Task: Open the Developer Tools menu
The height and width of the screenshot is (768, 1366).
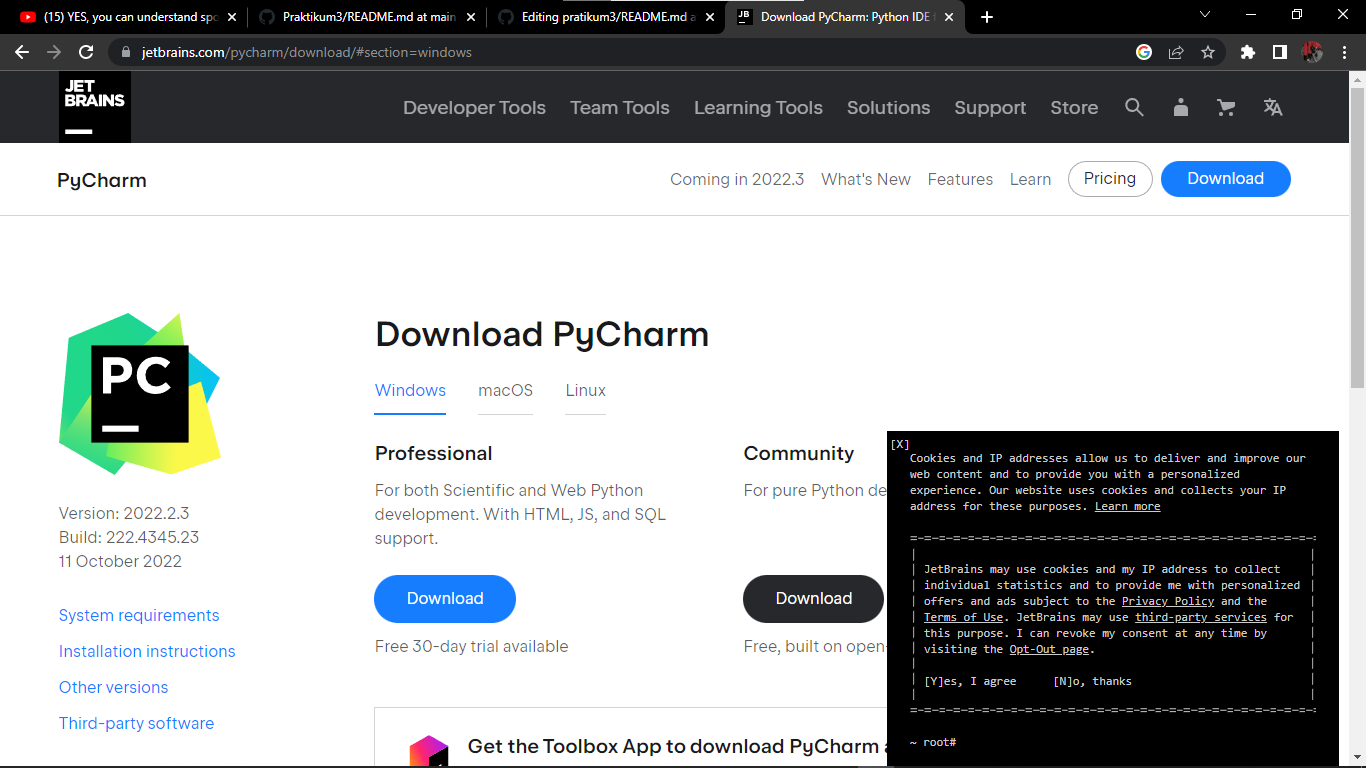Action: pos(474,107)
